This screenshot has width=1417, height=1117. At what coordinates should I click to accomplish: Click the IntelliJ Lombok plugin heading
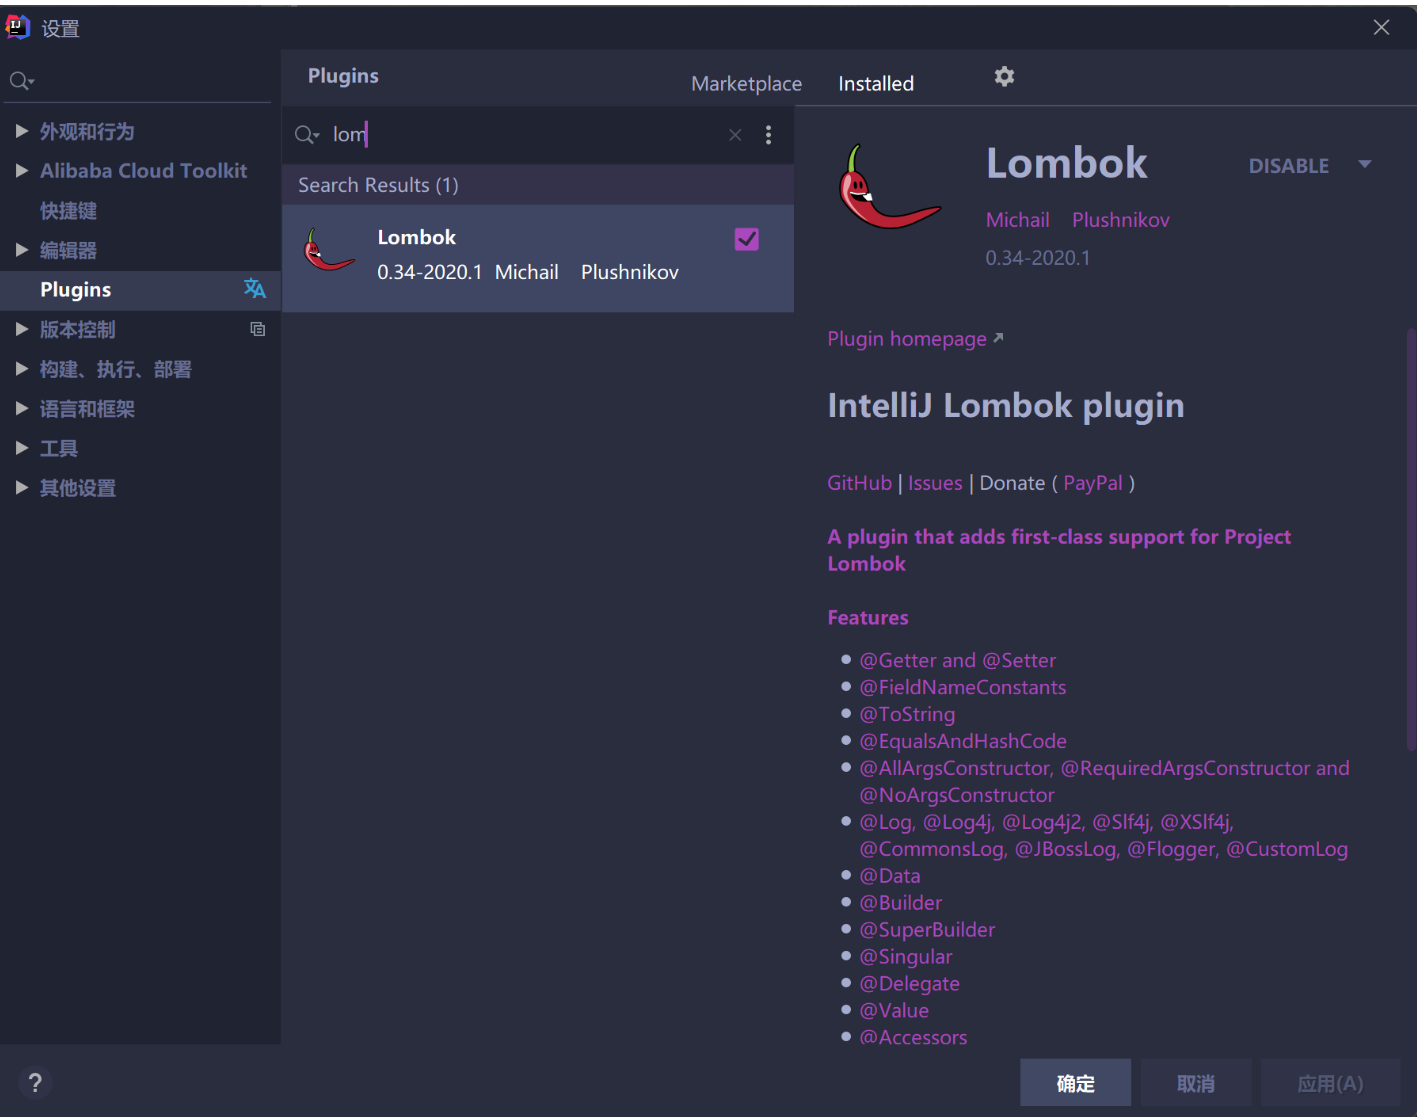1005,406
